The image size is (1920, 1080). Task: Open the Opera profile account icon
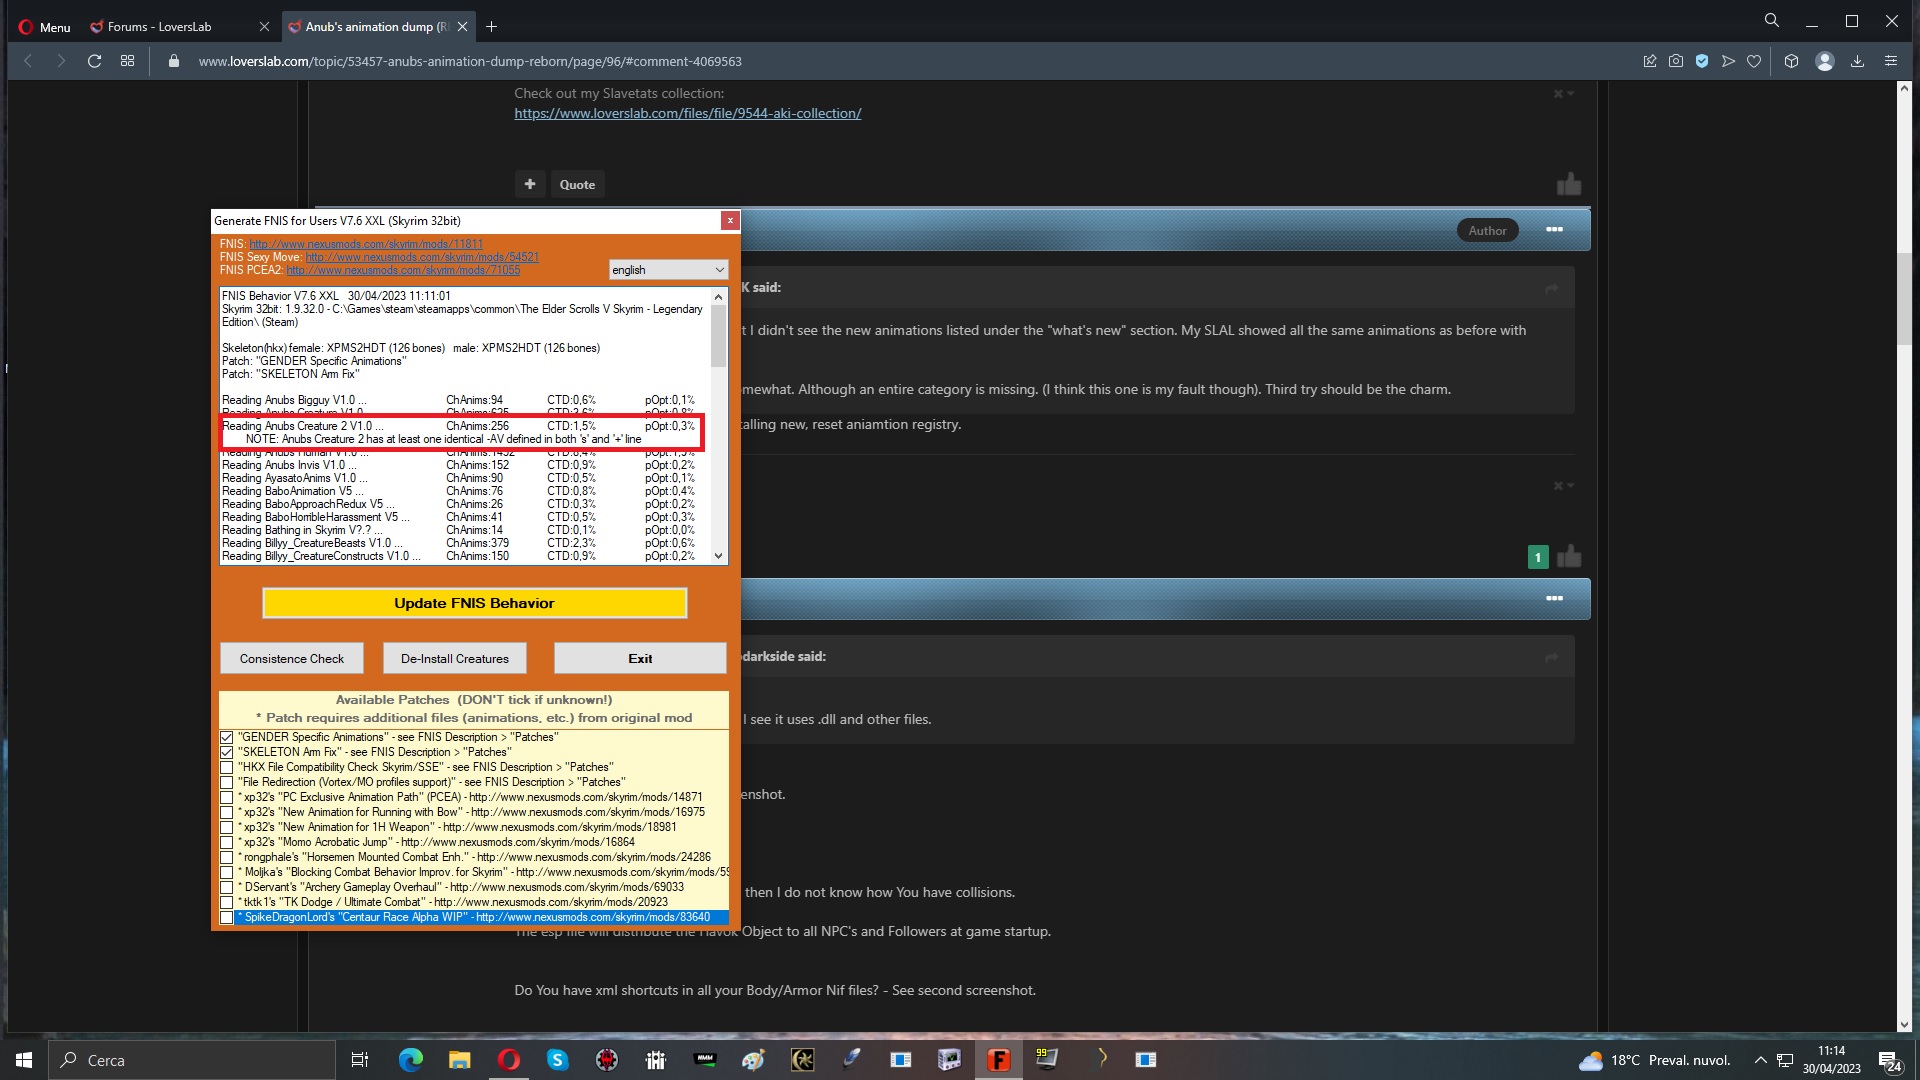click(1825, 61)
